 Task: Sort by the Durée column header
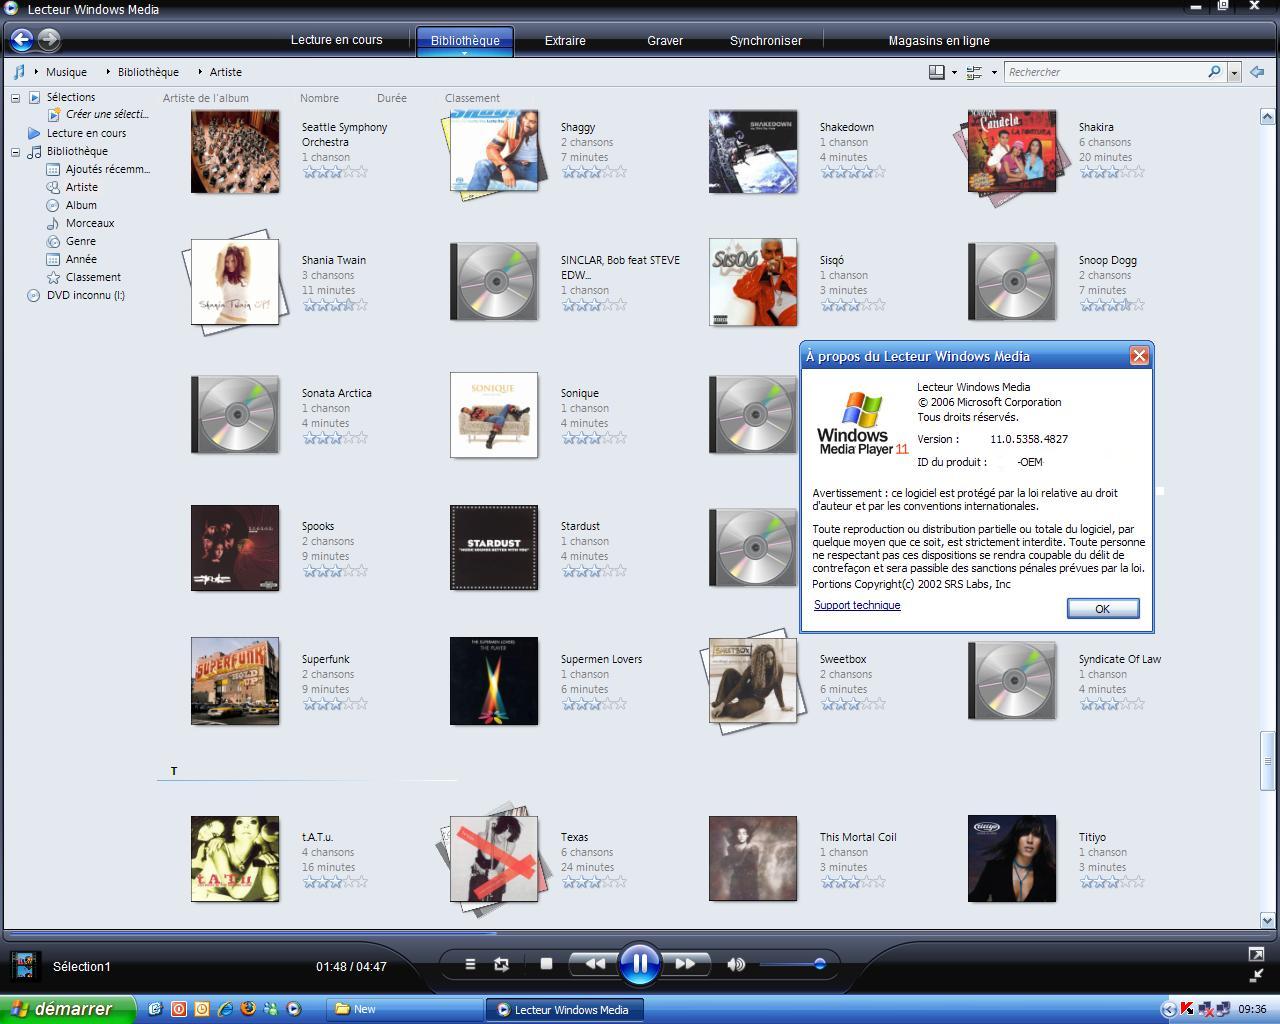[392, 98]
